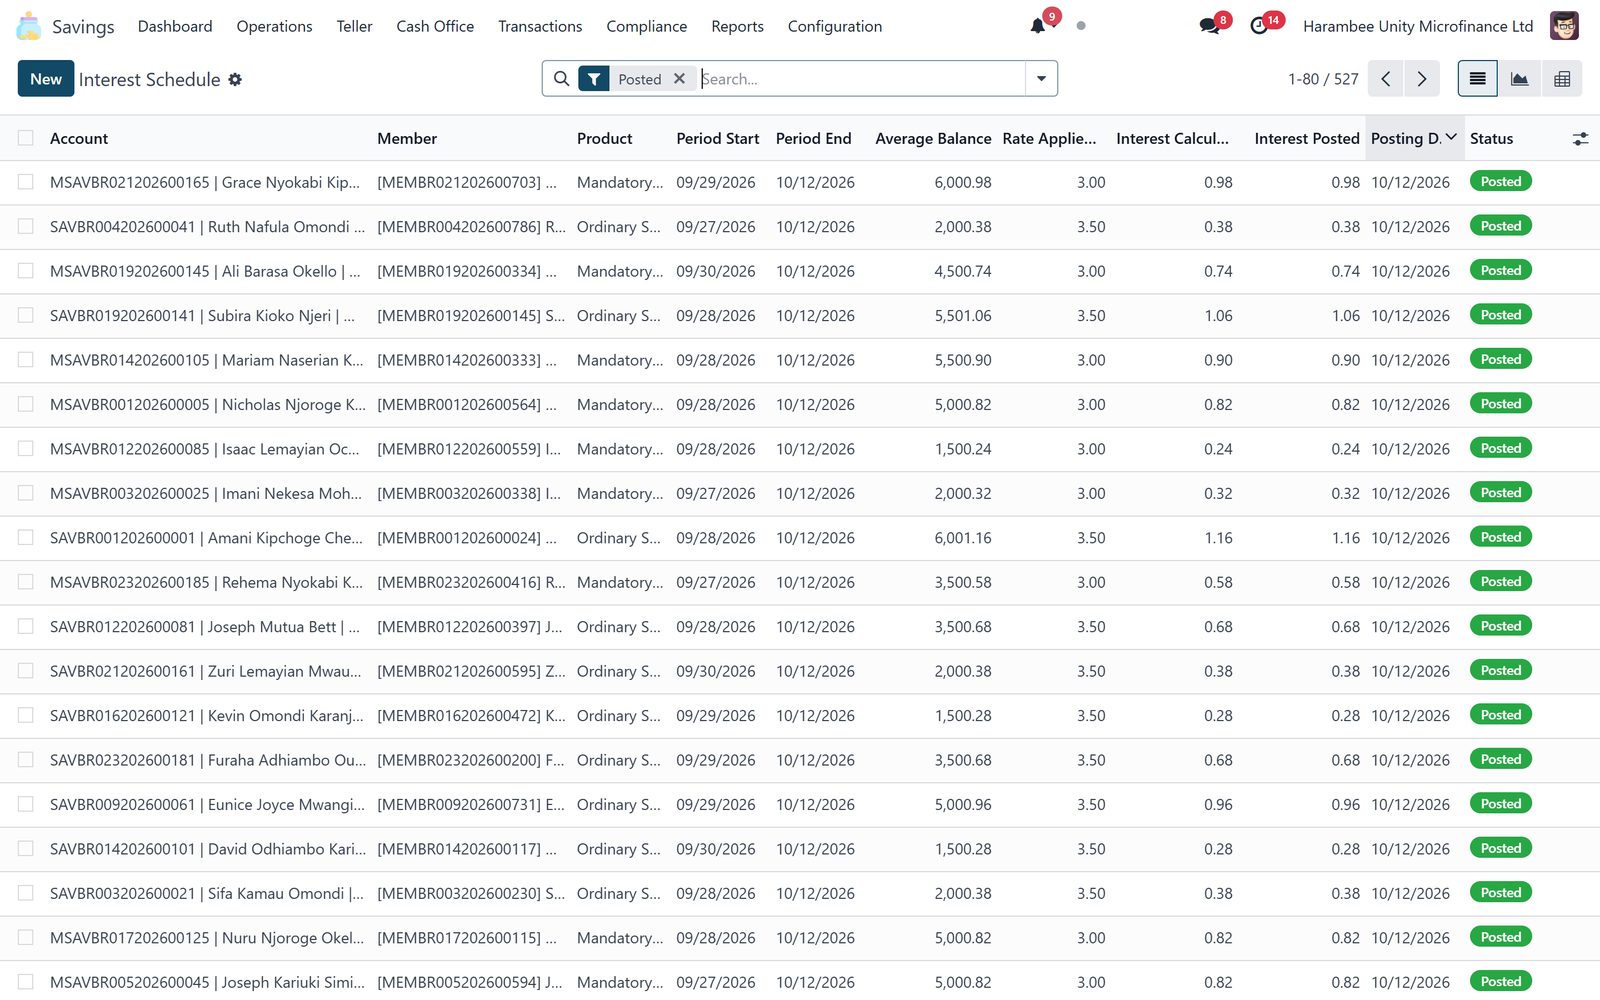
Task: Open the chat messages icon
Action: (x=1210, y=26)
